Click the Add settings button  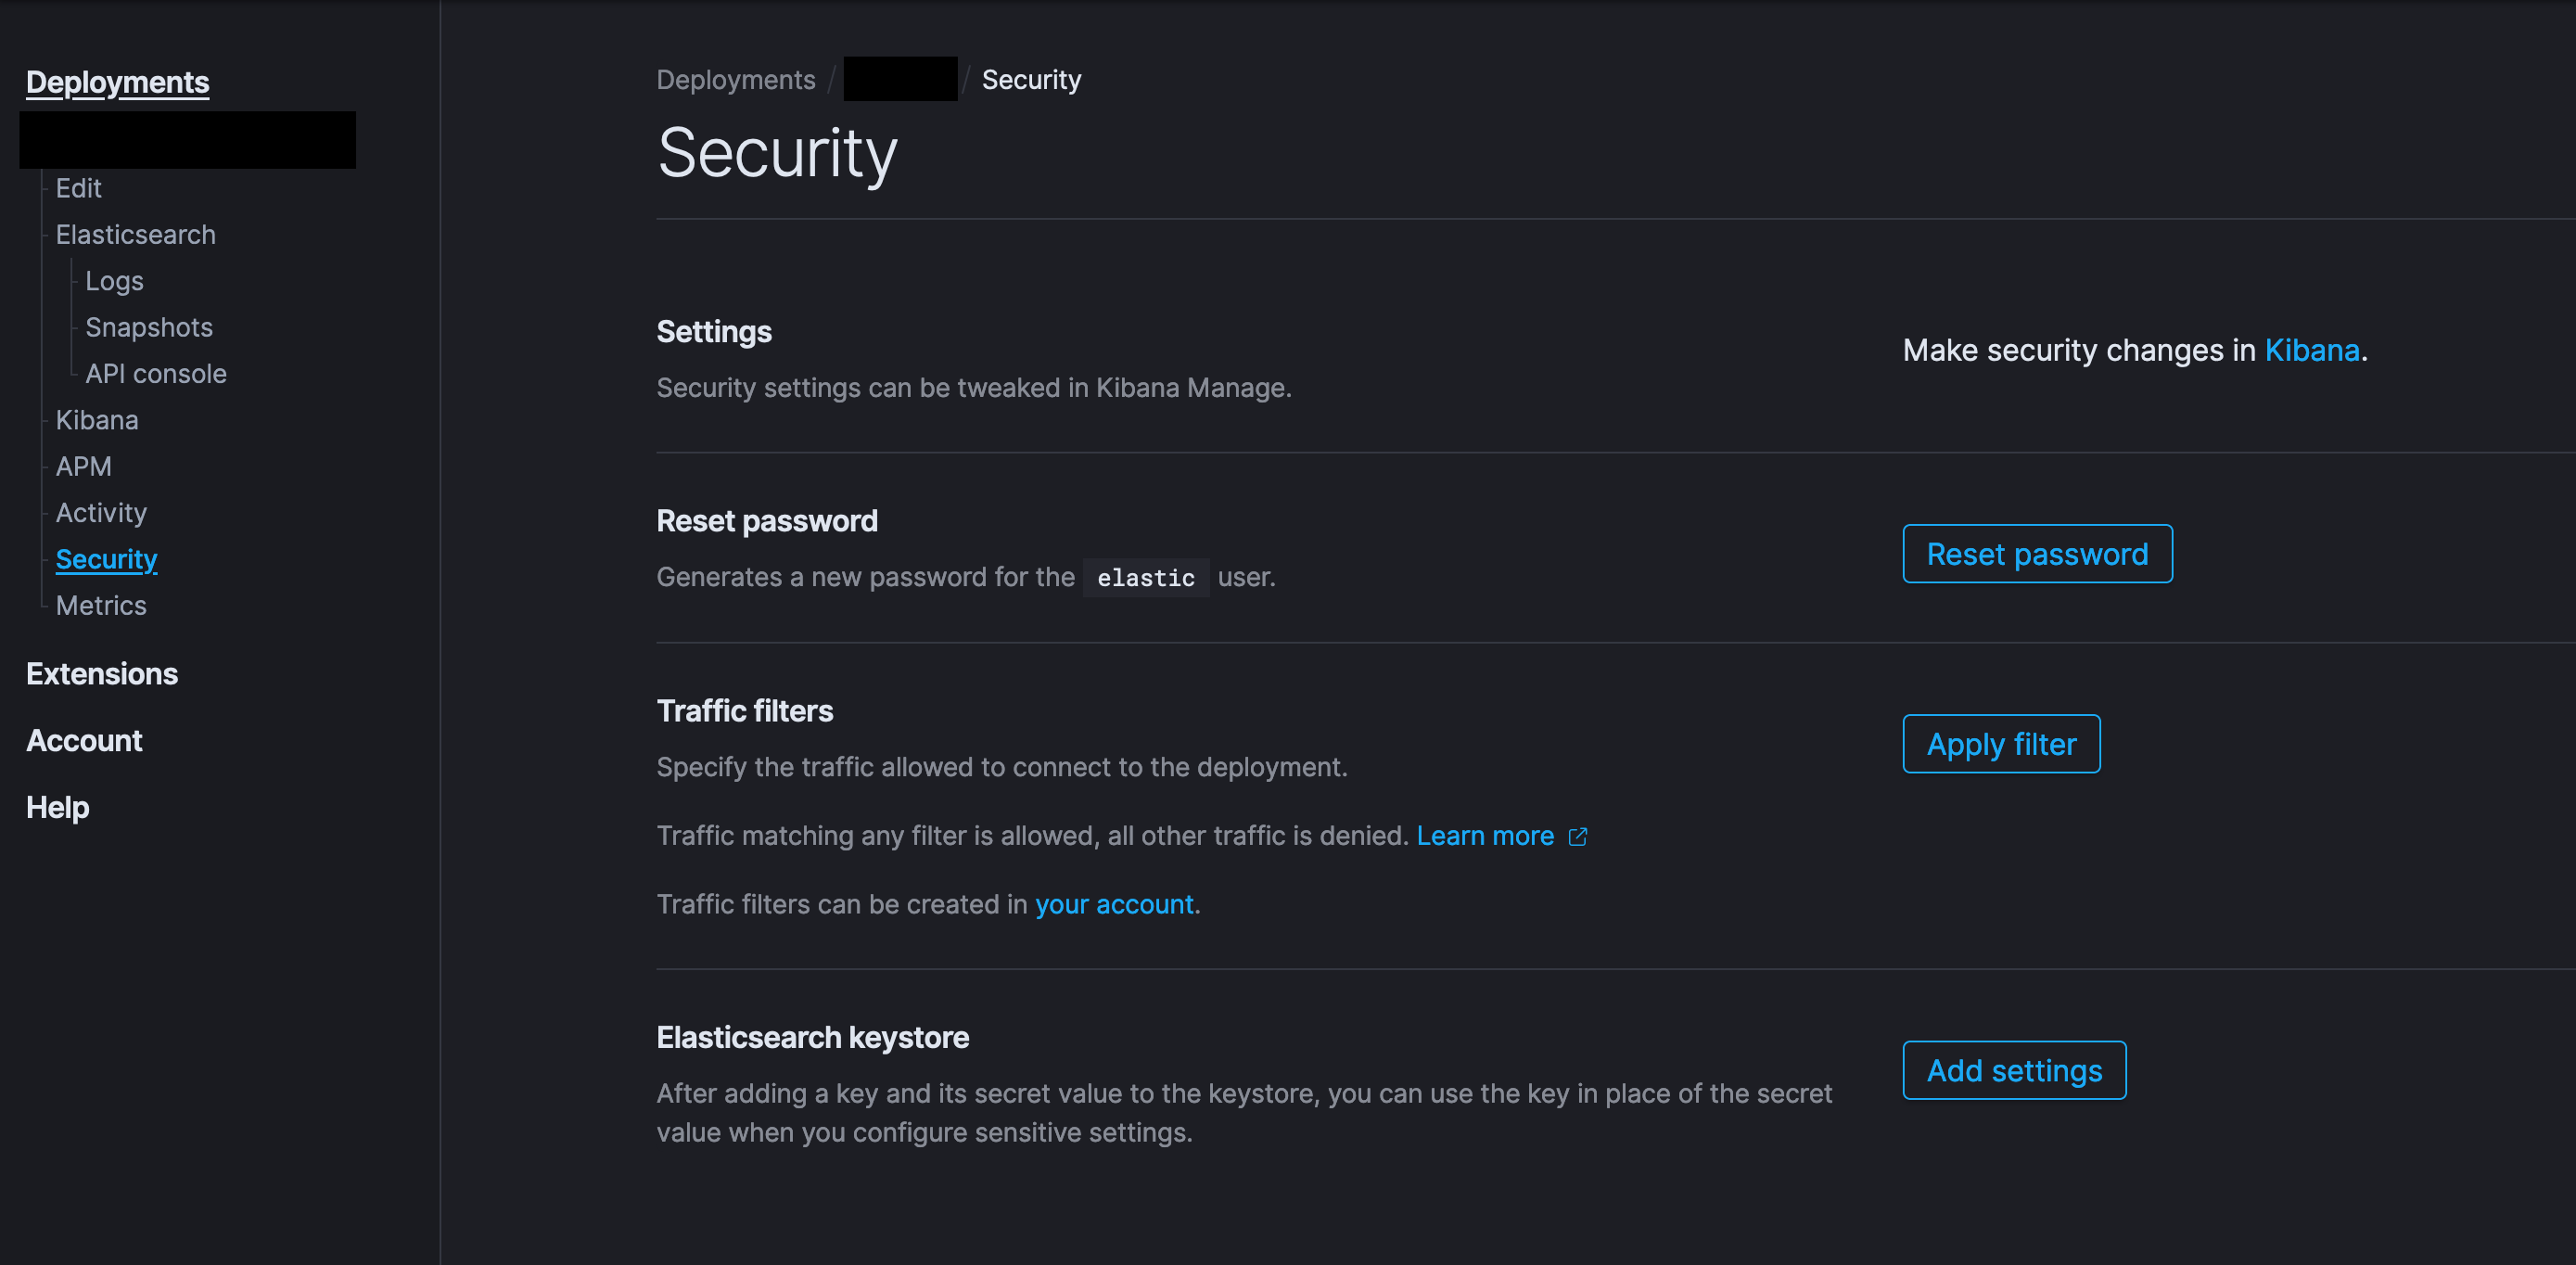(2014, 1071)
